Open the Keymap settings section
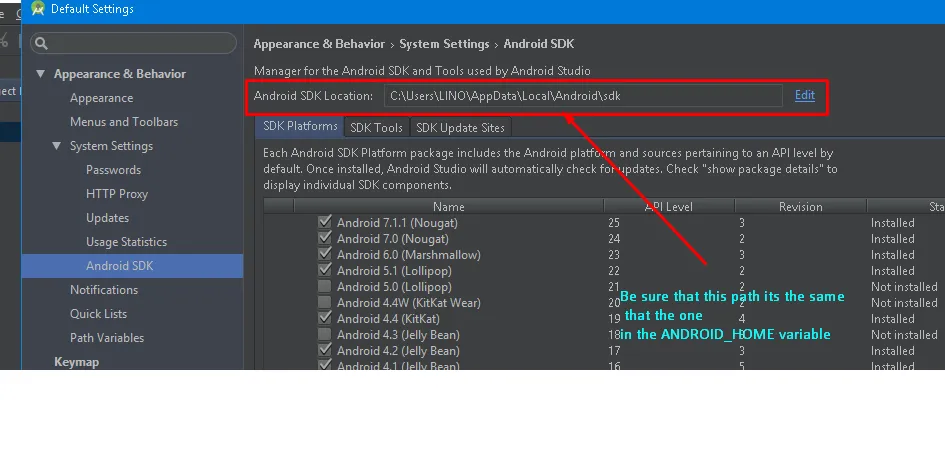The image size is (945, 460). [77, 362]
